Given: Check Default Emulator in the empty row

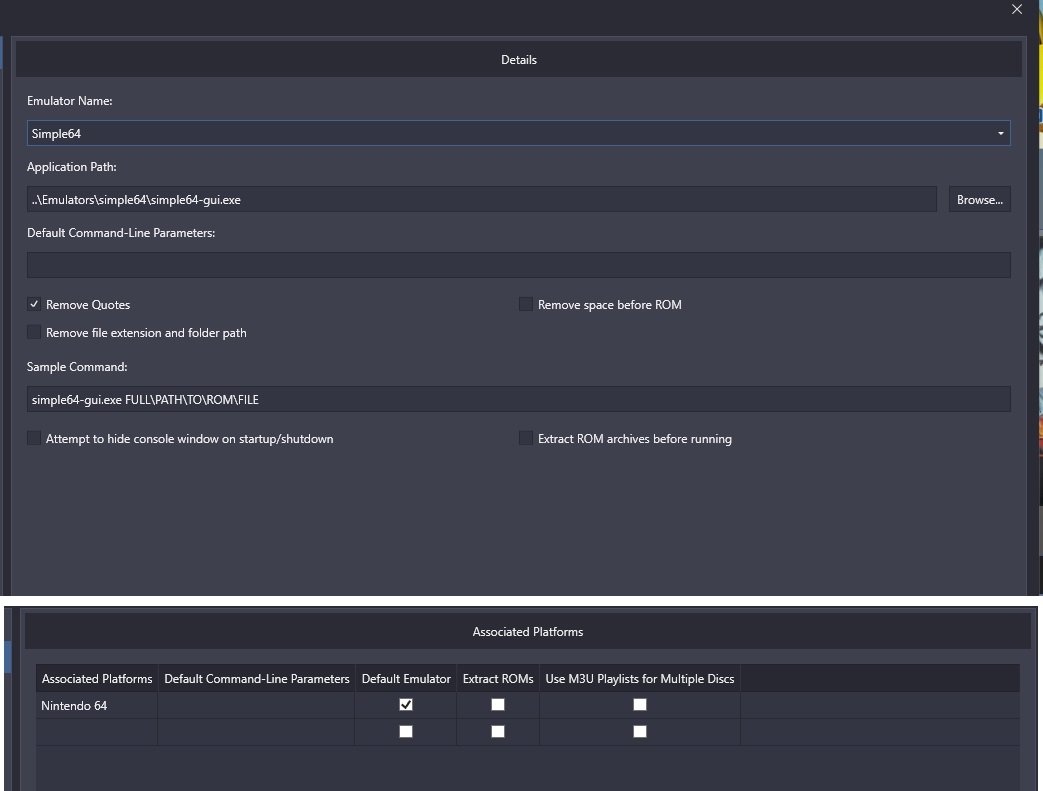Looking at the screenshot, I should (406, 732).
